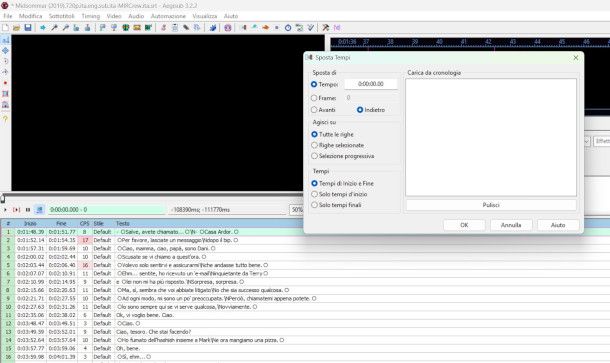
Task: Click the New subtitles toolbar icon
Action: [x=5, y=28]
